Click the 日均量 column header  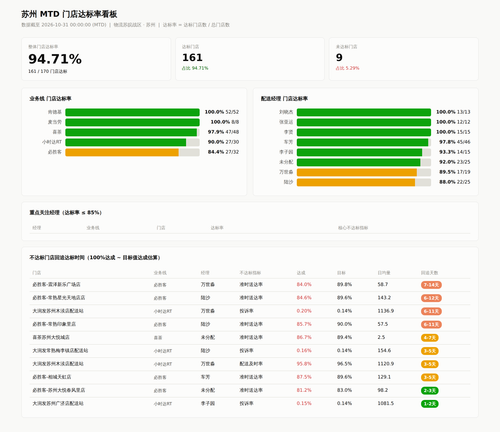(384, 273)
